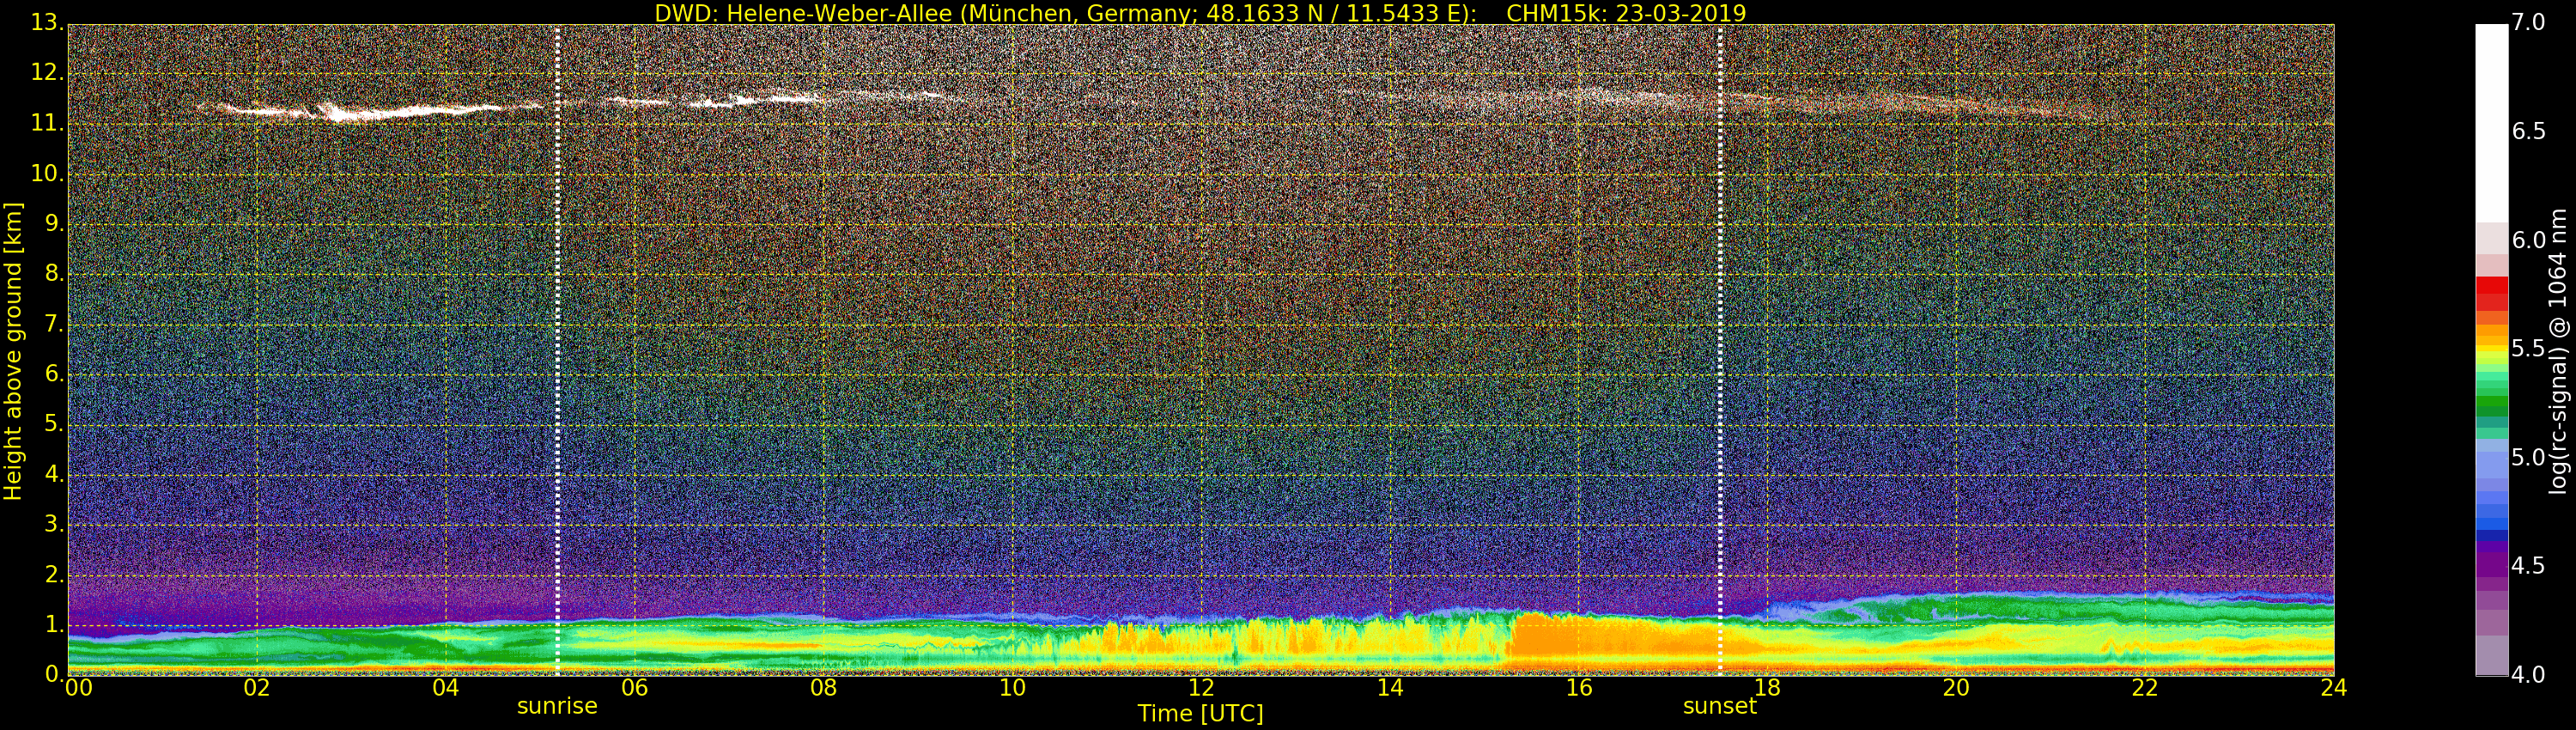Click the white dotted sunset marker line
This screenshot has height=730, width=2576.
(x=1719, y=350)
